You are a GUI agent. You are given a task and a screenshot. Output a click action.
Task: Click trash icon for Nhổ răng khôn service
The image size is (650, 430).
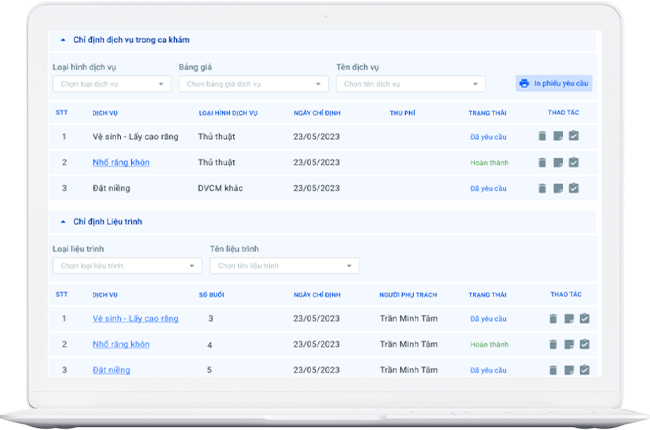tap(542, 162)
